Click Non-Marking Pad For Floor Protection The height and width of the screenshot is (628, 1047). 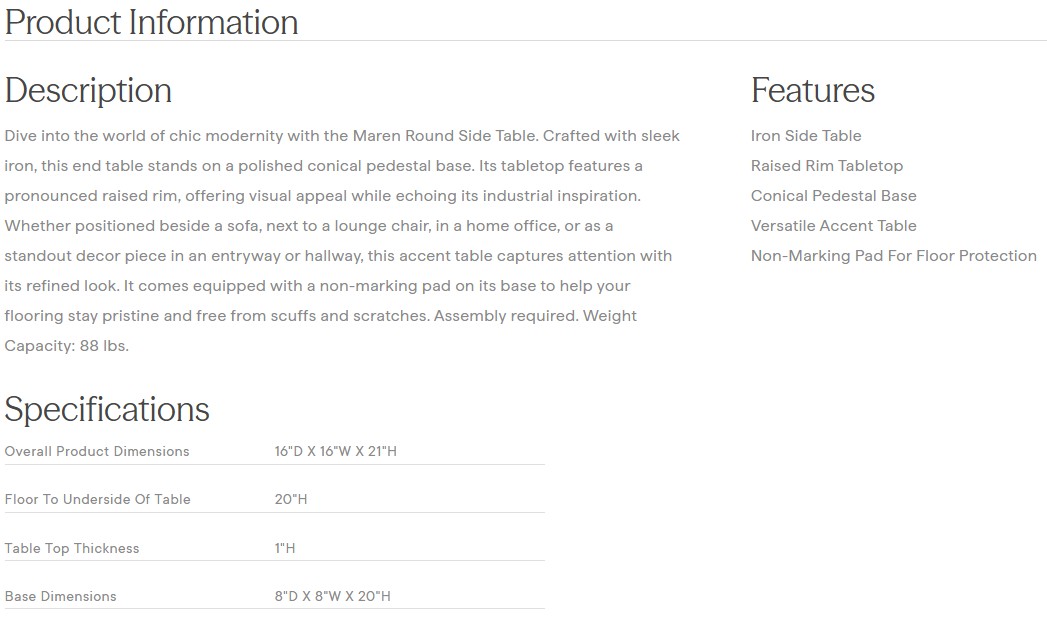893,256
